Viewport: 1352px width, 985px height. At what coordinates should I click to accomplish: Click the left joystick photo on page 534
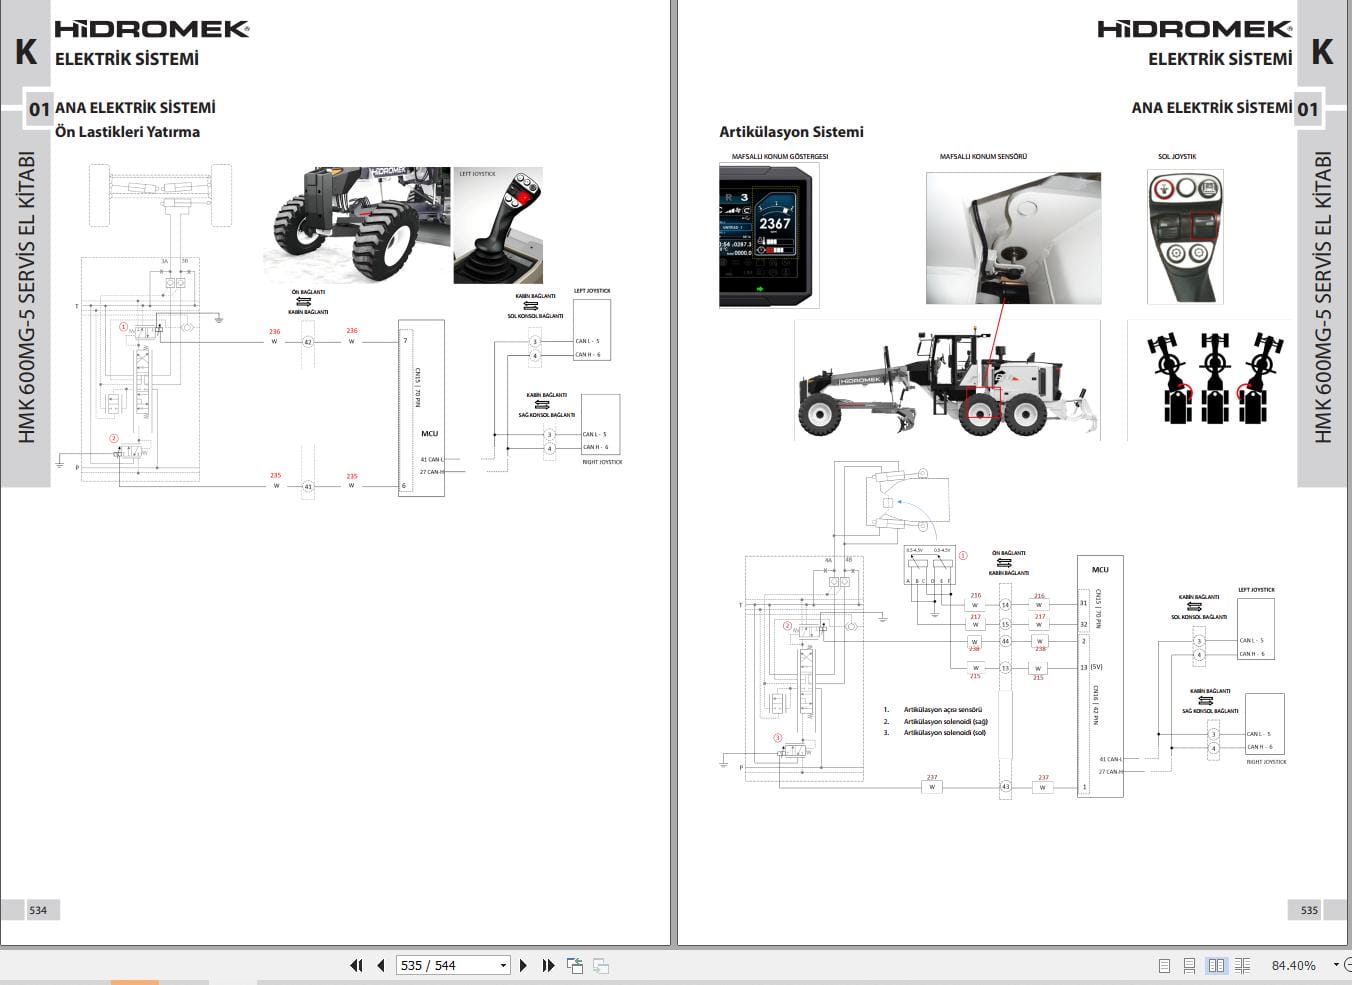[x=498, y=225]
